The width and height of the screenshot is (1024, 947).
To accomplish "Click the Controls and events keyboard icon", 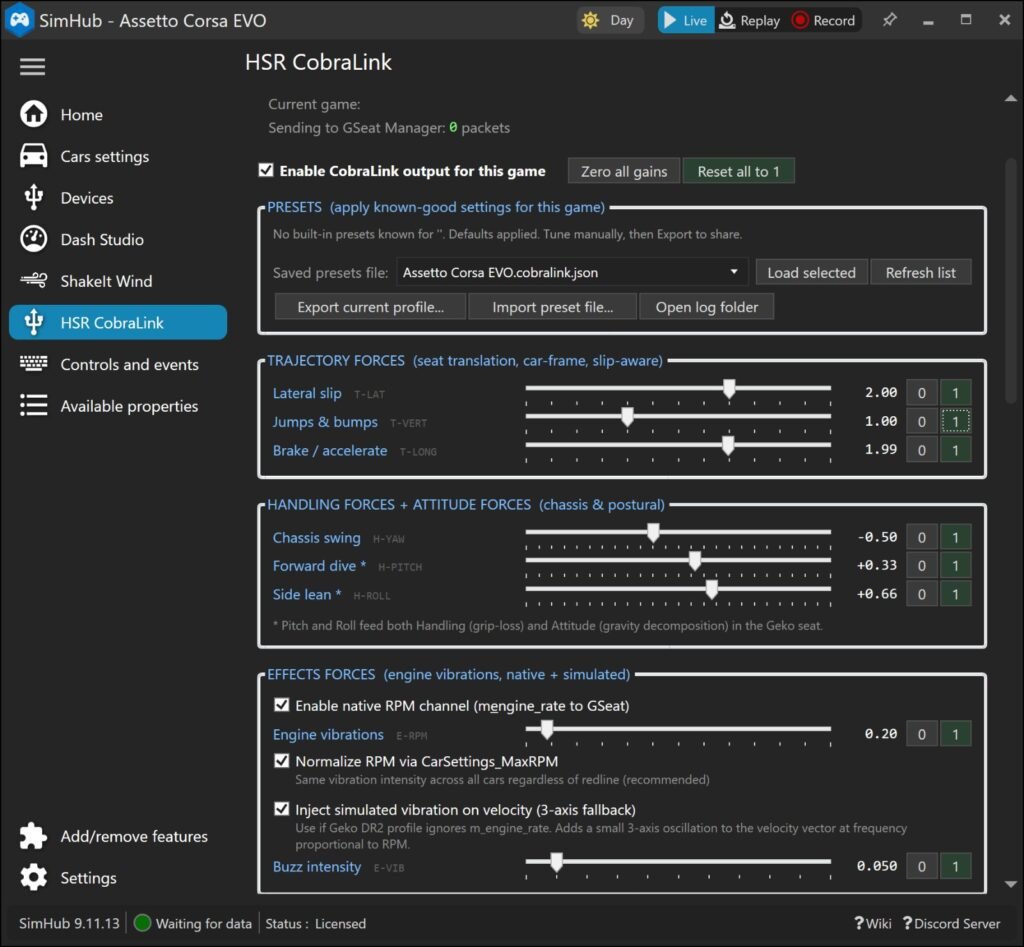I will coord(33,364).
